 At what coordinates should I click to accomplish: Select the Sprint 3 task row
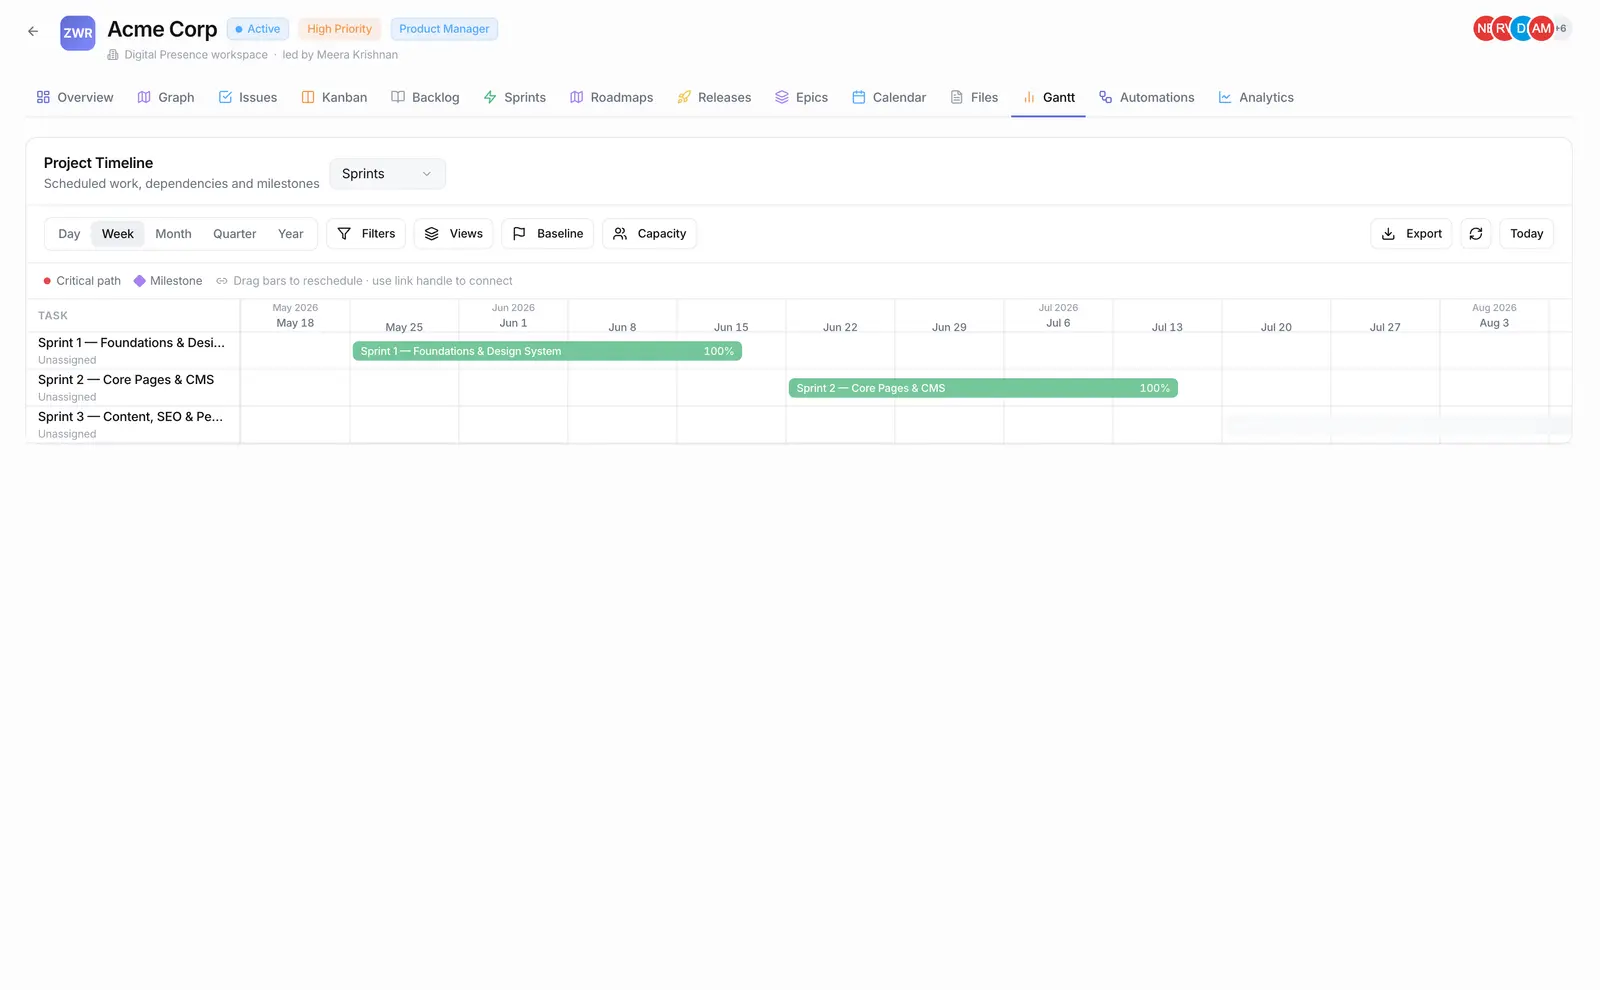click(x=133, y=424)
